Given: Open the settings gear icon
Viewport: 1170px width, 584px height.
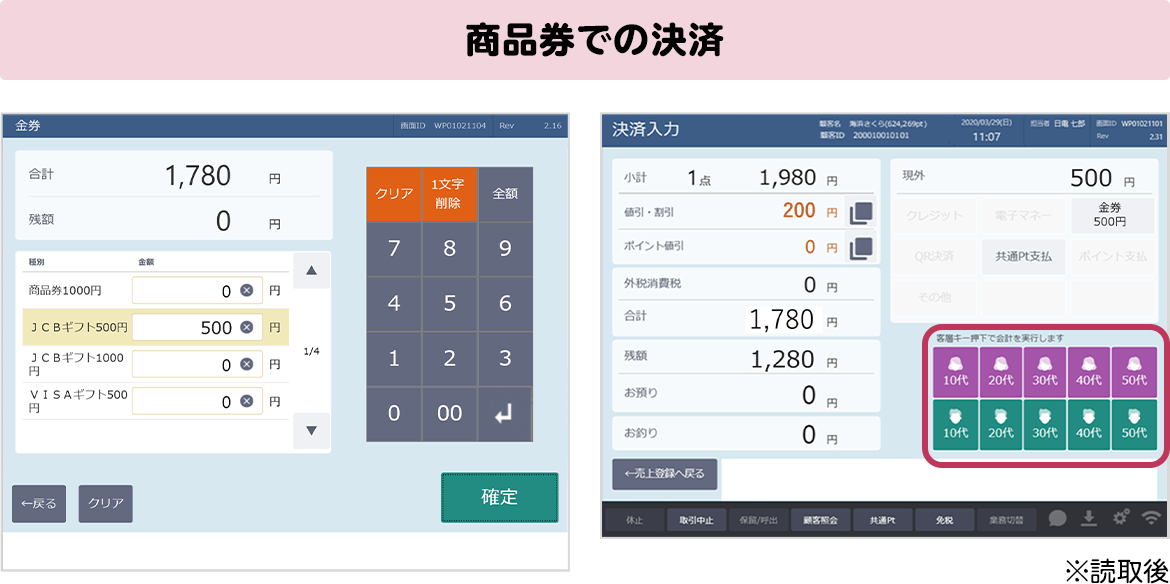Looking at the screenshot, I should 1121,518.
